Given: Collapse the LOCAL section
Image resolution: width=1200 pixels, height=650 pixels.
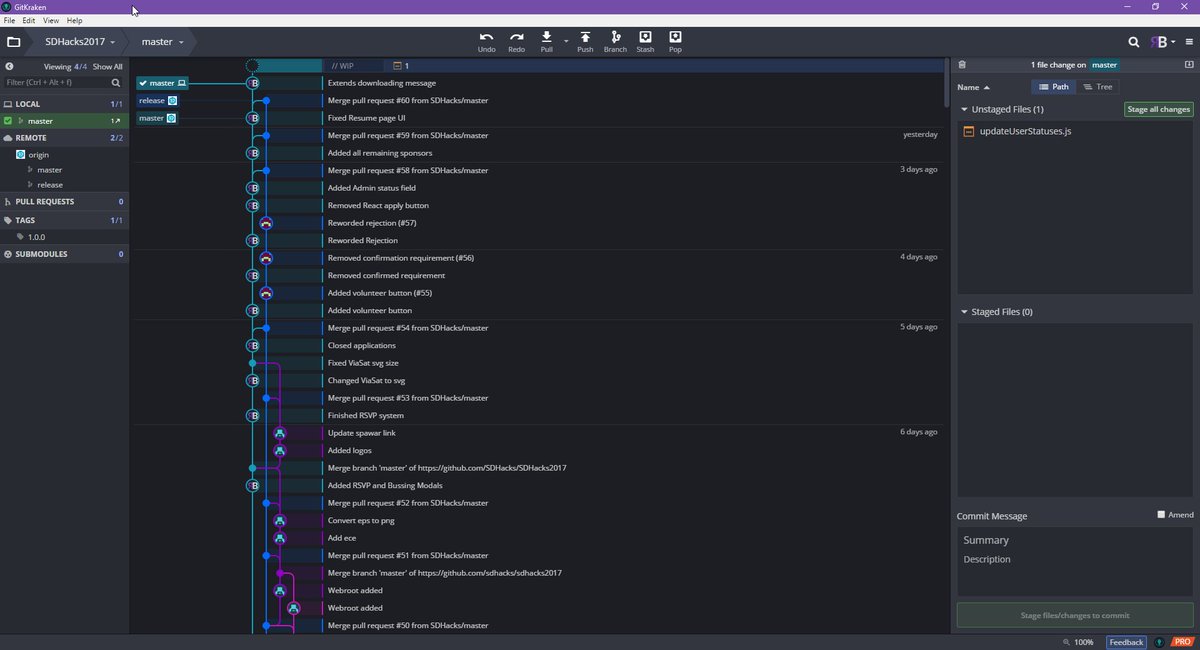Looking at the screenshot, I should coord(65,103).
